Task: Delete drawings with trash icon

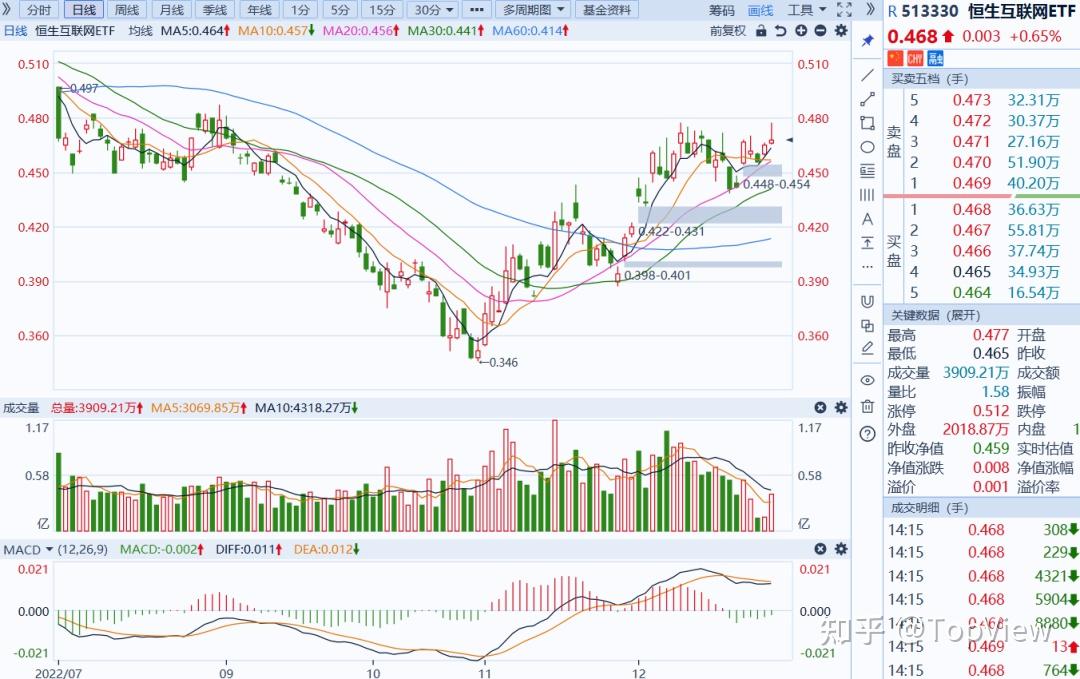Action: tap(867, 406)
